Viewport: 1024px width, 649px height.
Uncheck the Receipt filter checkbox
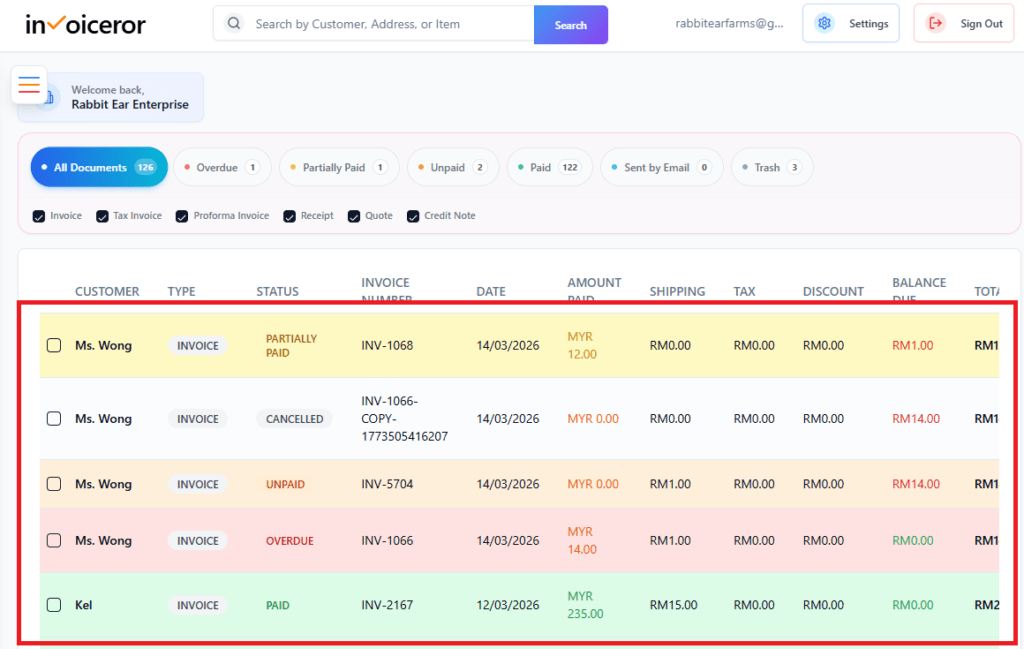click(289, 215)
